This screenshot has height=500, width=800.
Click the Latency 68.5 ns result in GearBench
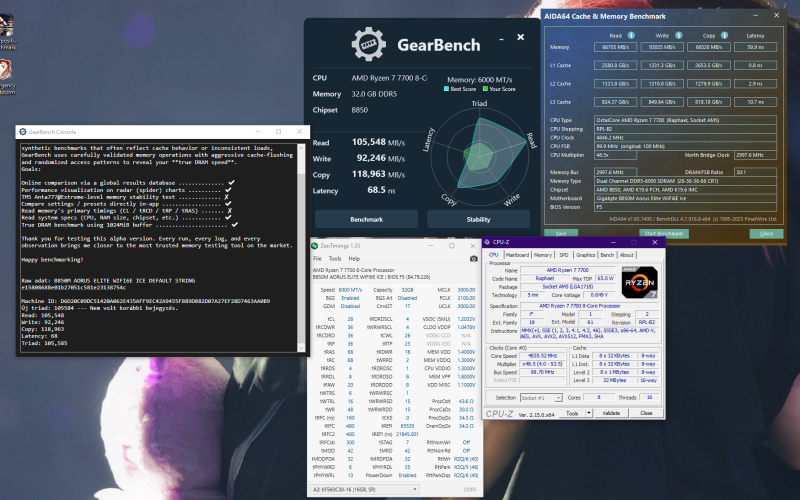pyautogui.click(x=381, y=190)
